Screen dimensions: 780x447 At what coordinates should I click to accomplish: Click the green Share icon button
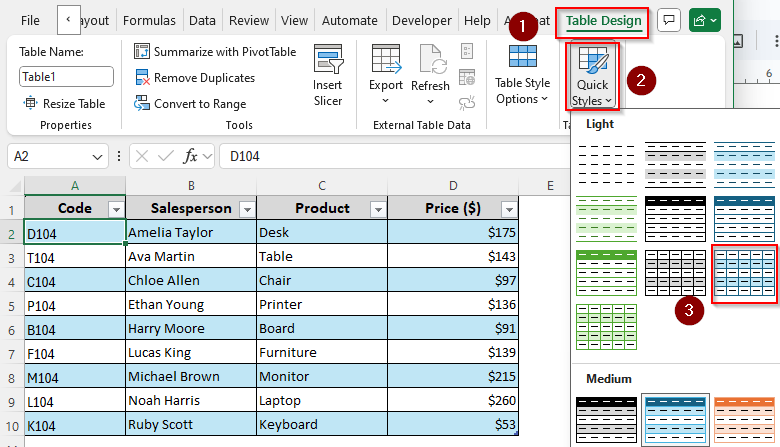(x=704, y=20)
